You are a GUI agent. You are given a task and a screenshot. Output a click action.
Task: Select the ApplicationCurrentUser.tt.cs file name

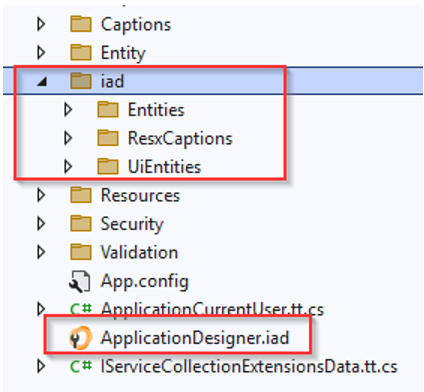tap(212, 310)
